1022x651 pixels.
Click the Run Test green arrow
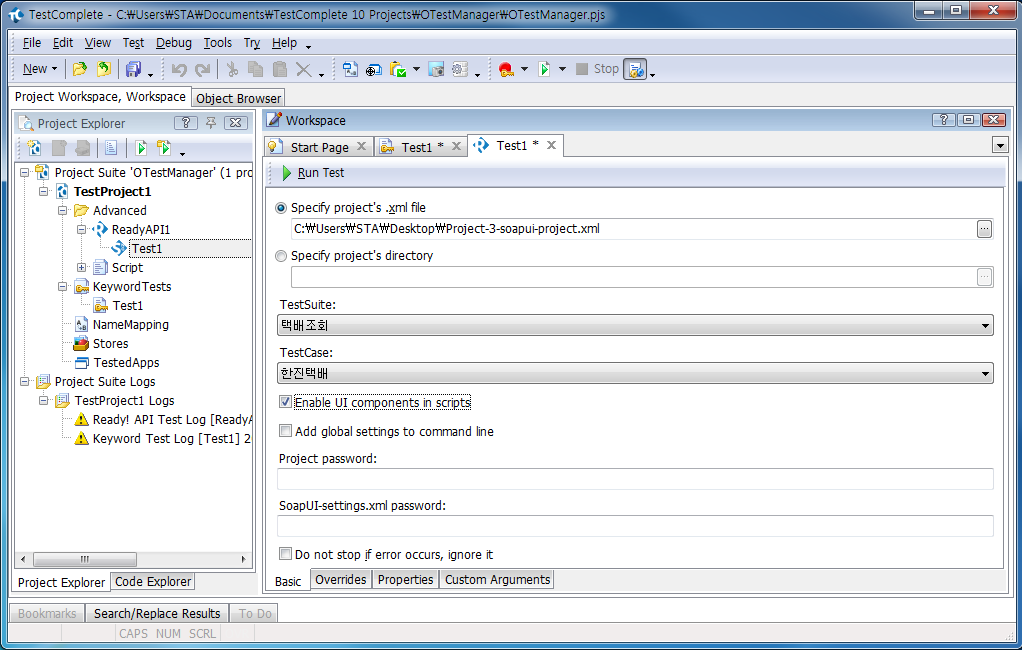pyautogui.click(x=287, y=173)
